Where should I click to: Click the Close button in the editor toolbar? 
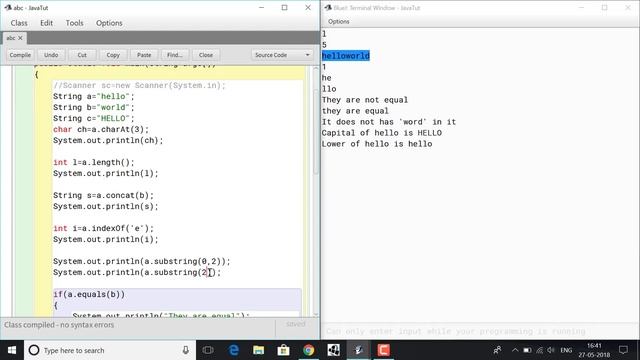tap(206, 55)
